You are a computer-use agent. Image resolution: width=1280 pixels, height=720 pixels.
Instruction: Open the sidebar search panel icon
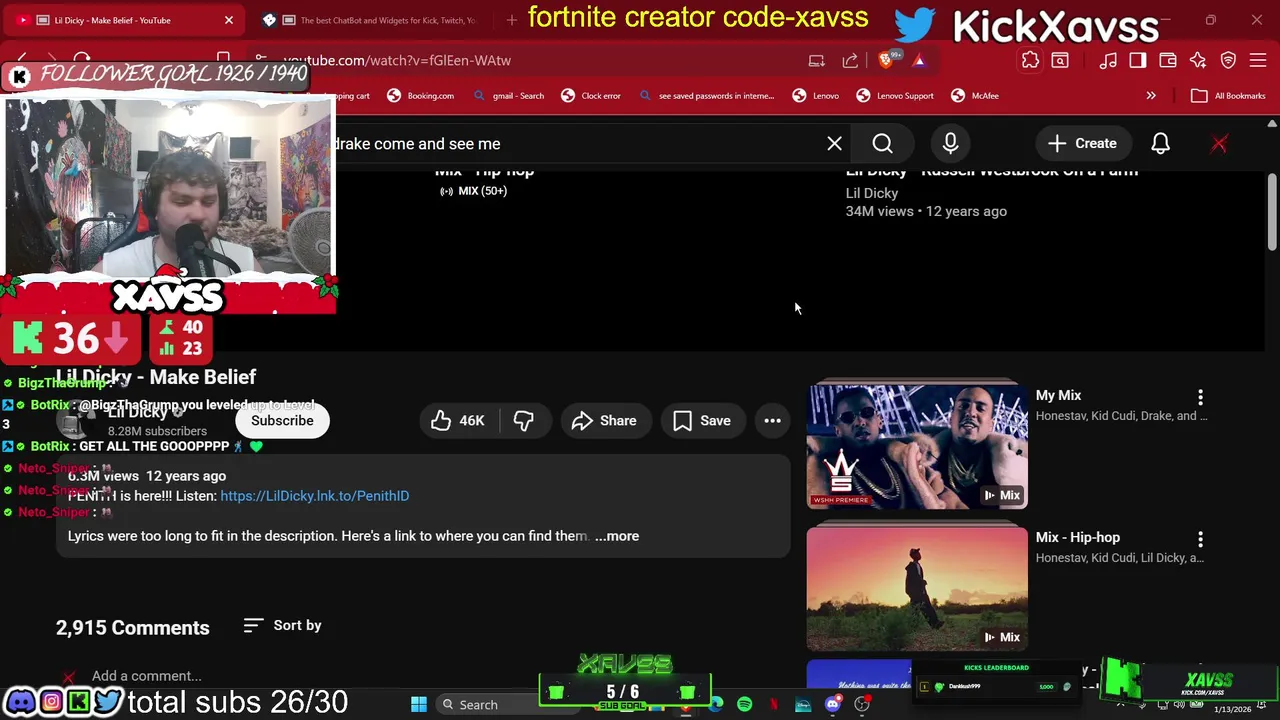[x=1060, y=61]
